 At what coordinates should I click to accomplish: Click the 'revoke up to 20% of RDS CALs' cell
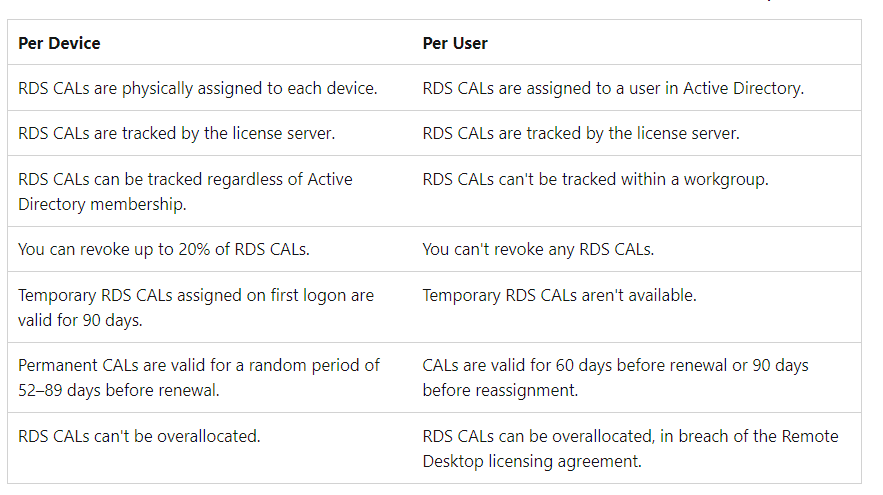(x=164, y=249)
